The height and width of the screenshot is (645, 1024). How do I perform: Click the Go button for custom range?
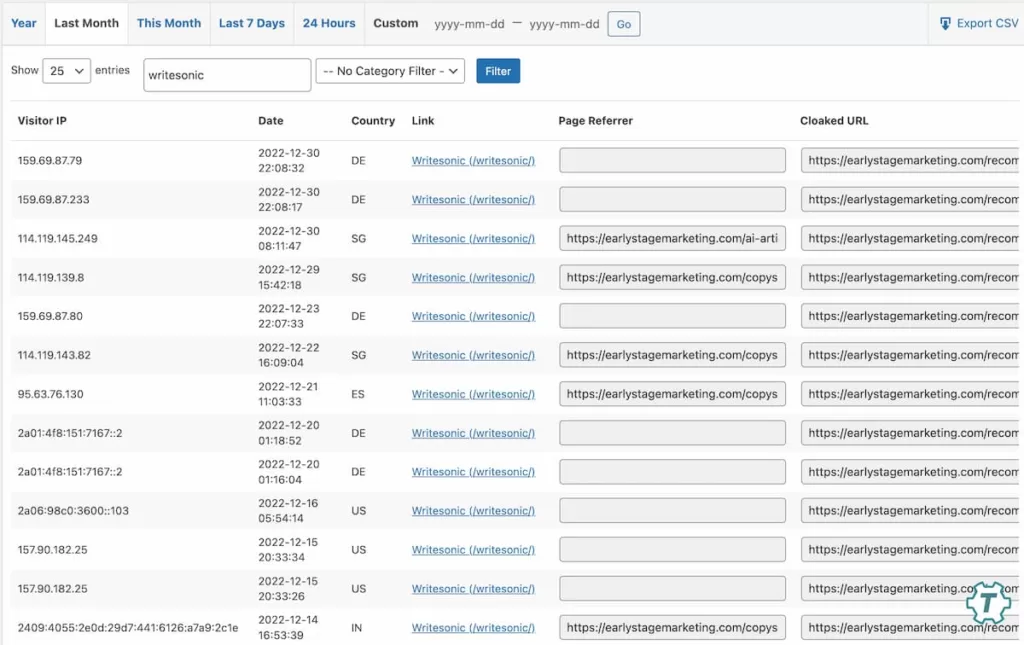(x=624, y=24)
